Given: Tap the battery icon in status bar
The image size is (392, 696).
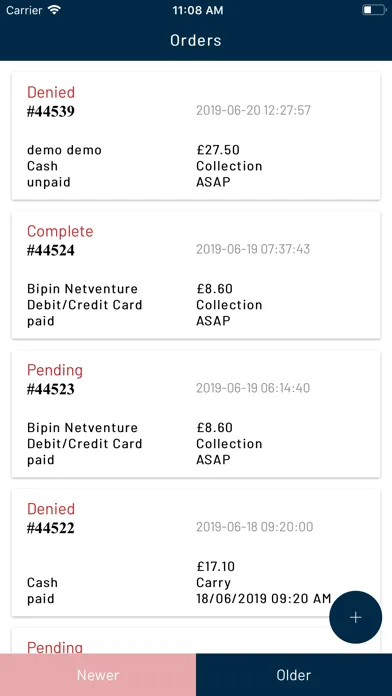Looking at the screenshot, I should coord(374,10).
